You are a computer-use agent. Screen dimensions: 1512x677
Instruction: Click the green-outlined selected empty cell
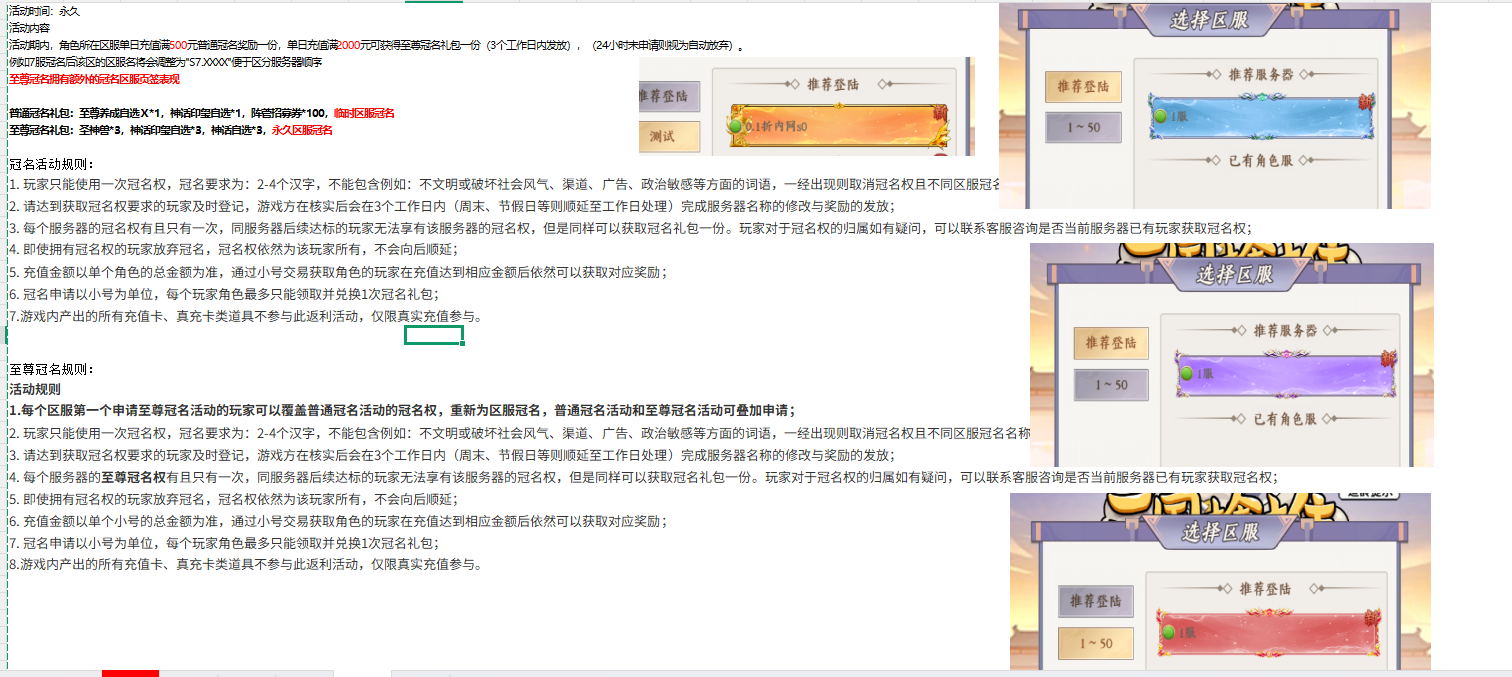433,335
